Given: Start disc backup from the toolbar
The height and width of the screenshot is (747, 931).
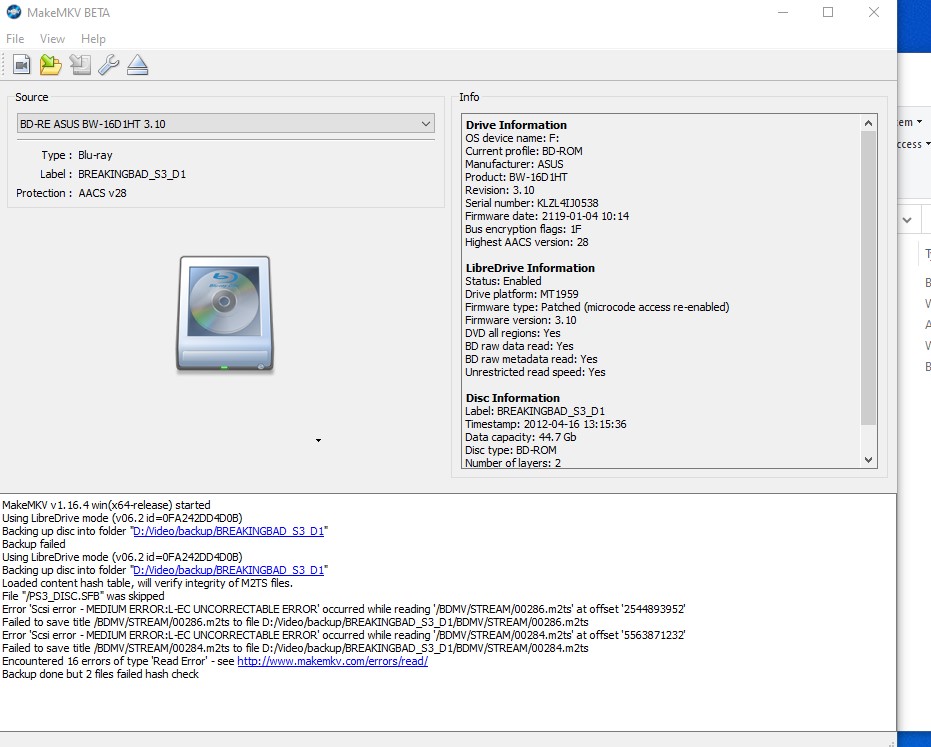Looking at the screenshot, I should (x=80, y=64).
